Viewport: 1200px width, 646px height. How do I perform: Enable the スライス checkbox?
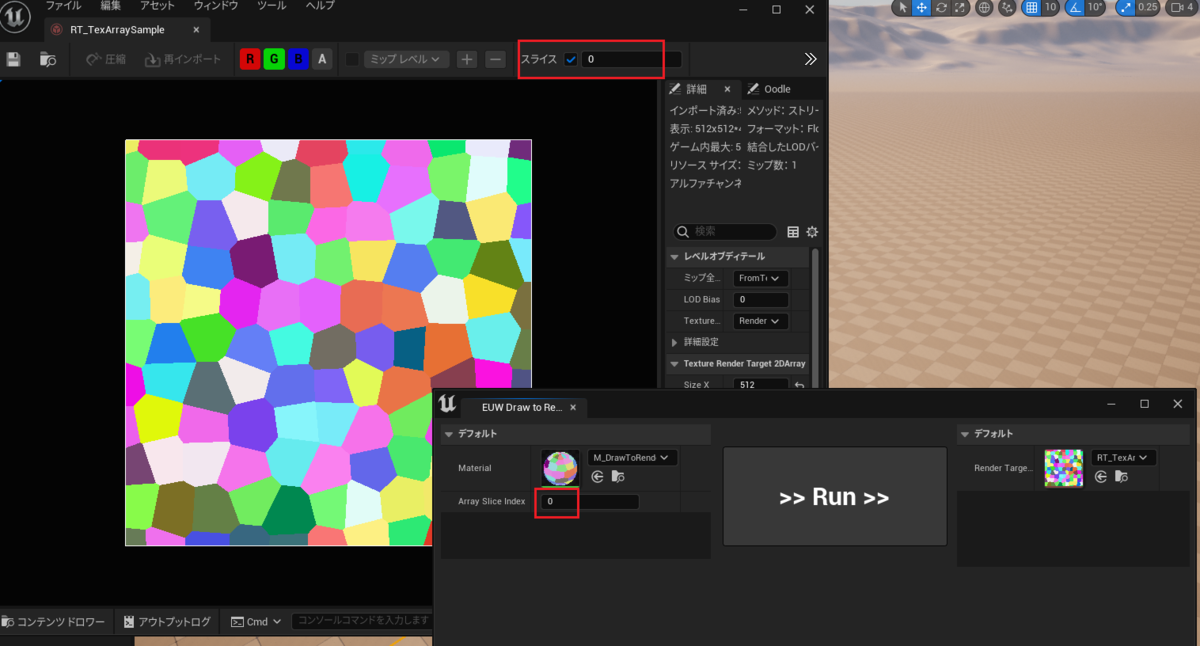pyautogui.click(x=572, y=58)
